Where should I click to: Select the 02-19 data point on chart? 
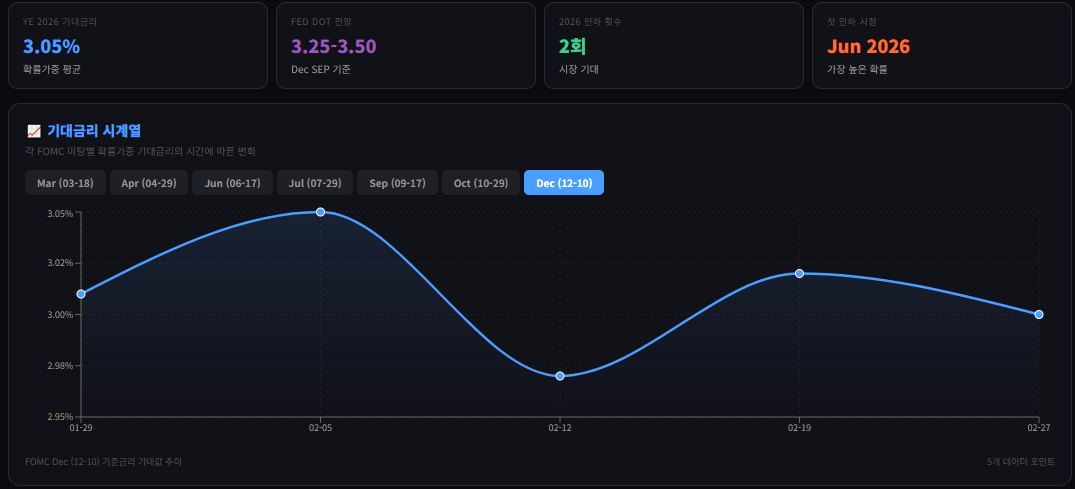(799, 273)
